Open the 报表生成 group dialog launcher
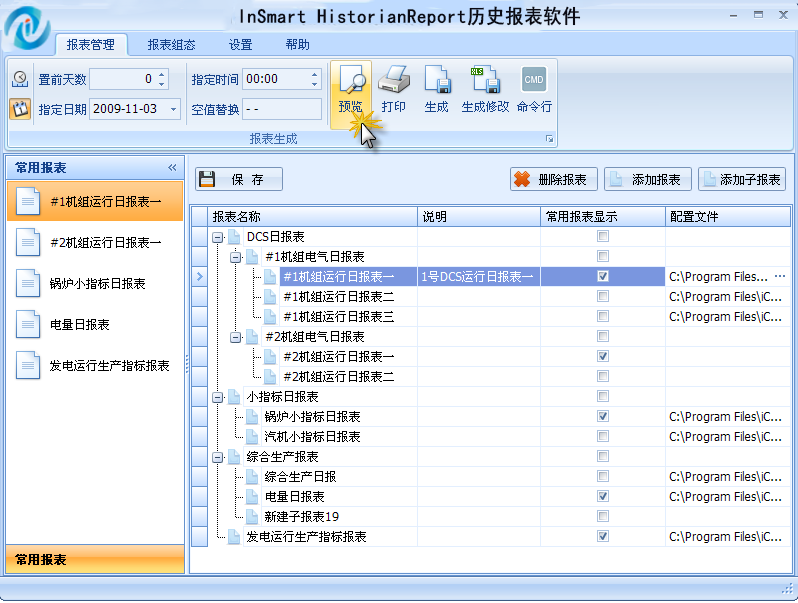Screen dimensions: 798x603 pyautogui.click(x=549, y=139)
